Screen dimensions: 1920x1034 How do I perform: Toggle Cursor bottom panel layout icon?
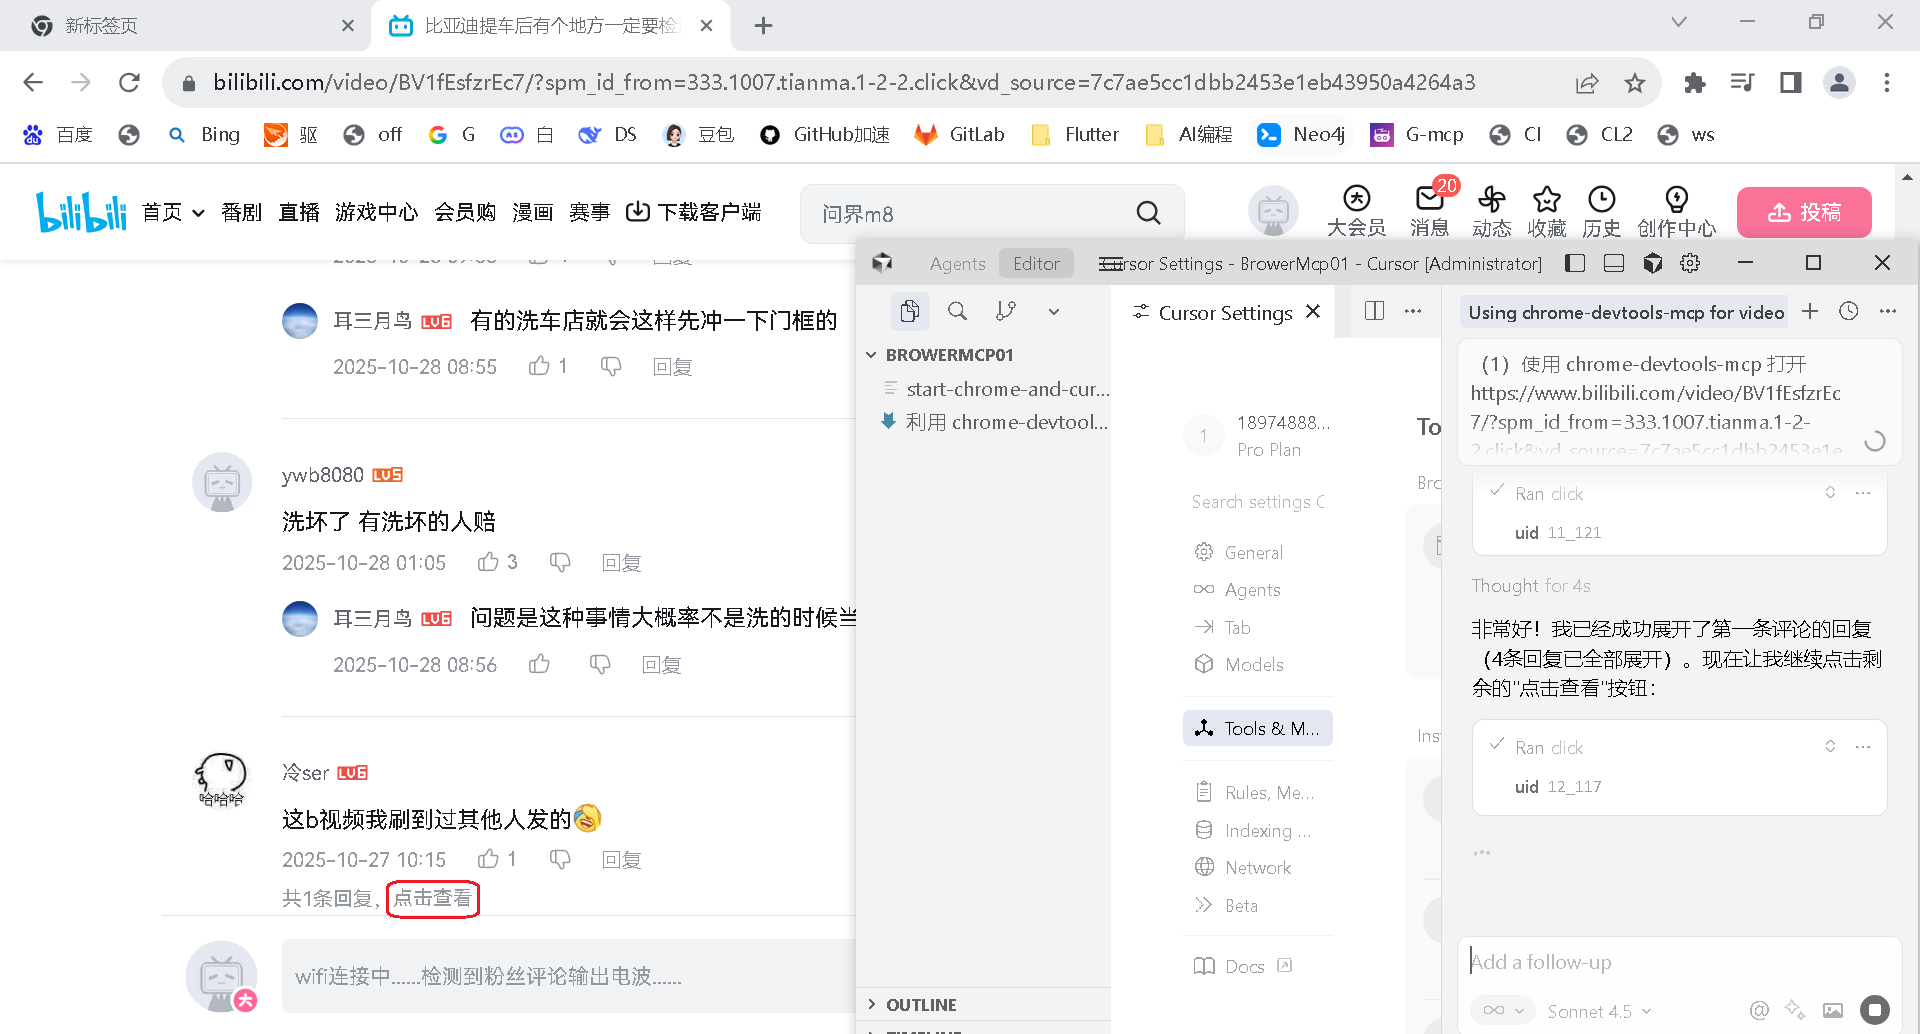(x=1613, y=263)
